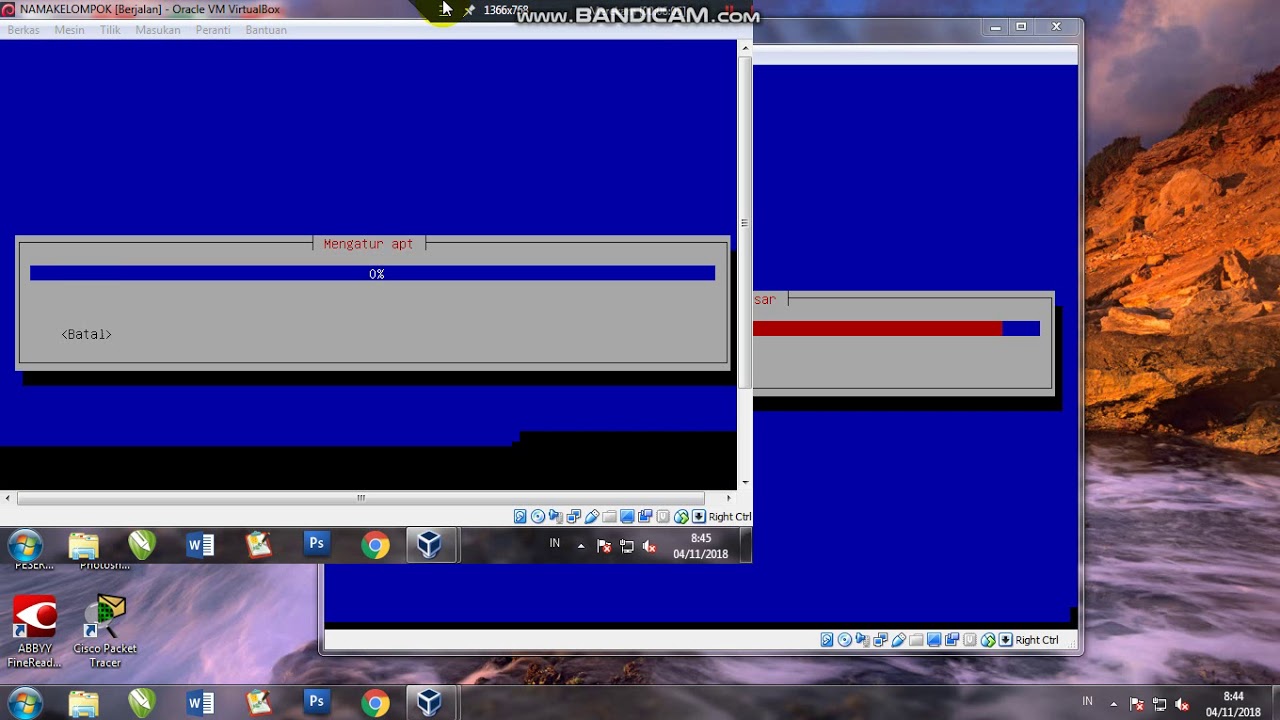Click network indicator in background VM status bar
This screenshot has height=720, width=1280.
(x=881, y=640)
